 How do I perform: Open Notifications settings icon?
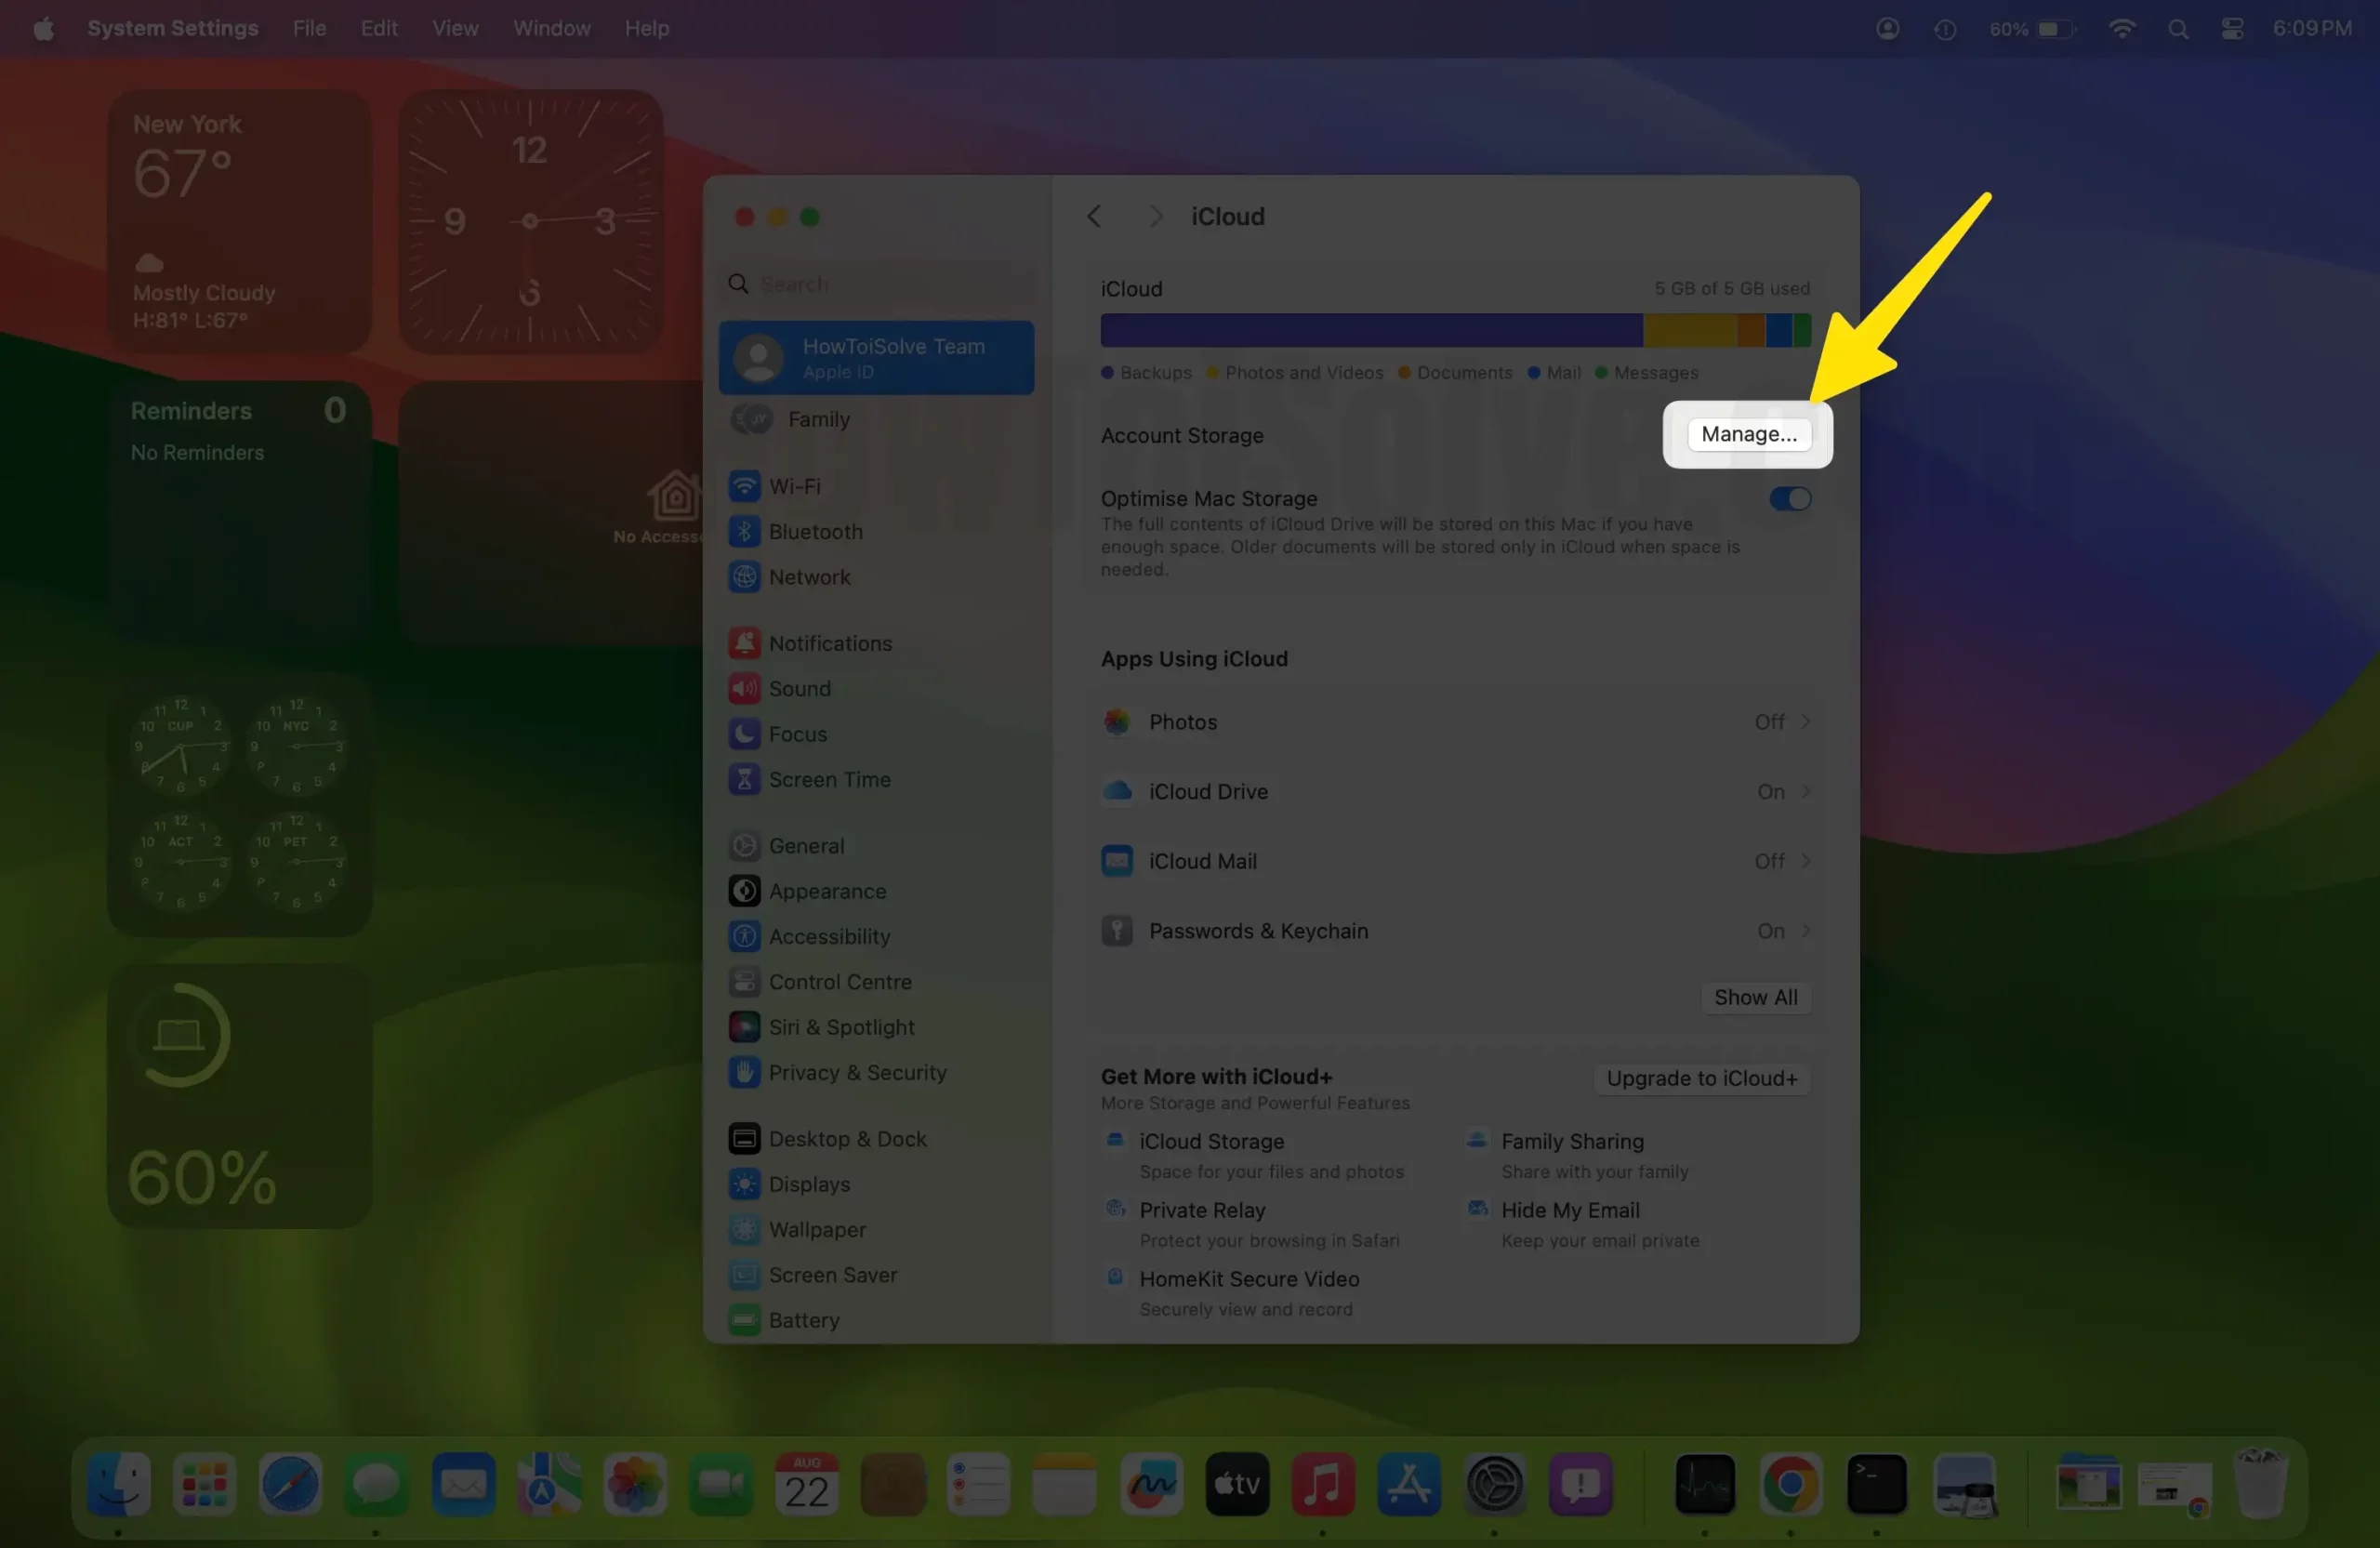pyautogui.click(x=744, y=643)
